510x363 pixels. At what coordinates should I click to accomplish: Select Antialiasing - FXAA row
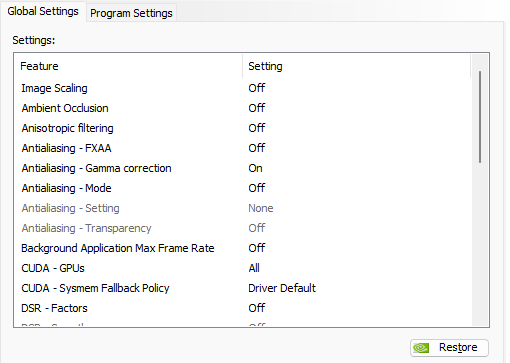pyautogui.click(x=243, y=148)
